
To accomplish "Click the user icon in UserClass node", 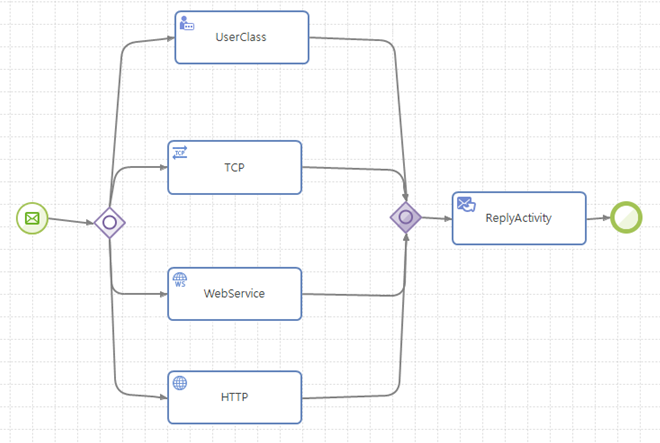I will click(x=187, y=24).
